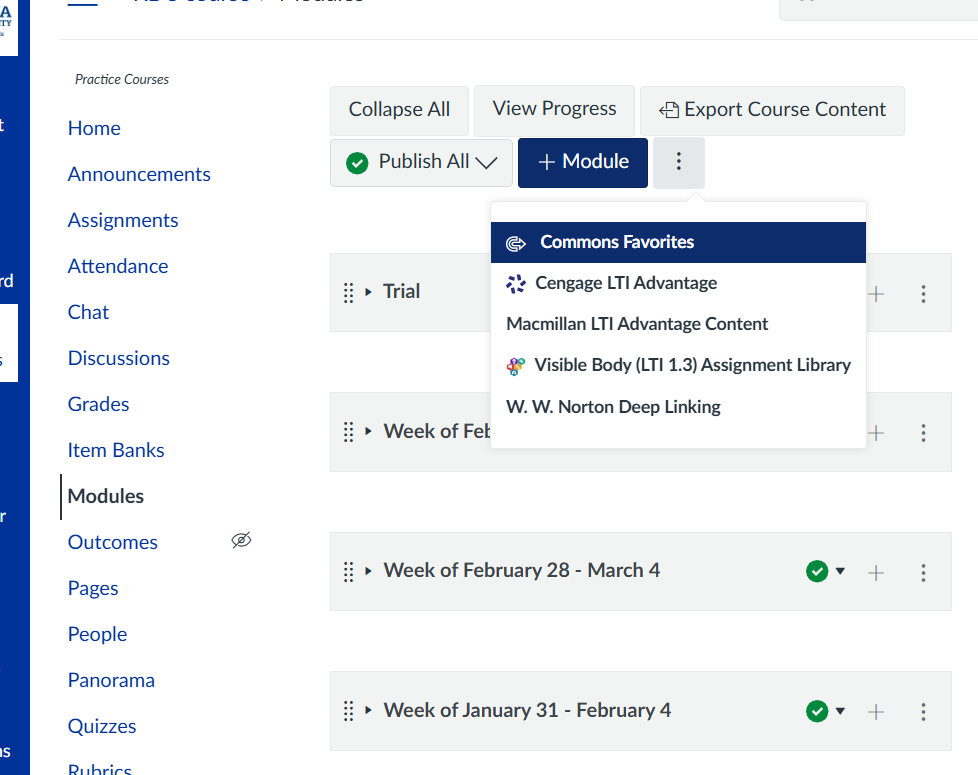Image resolution: width=978 pixels, height=775 pixels.
Task: Toggle publish state of Week of February 28 module
Action: pyautogui.click(x=818, y=571)
